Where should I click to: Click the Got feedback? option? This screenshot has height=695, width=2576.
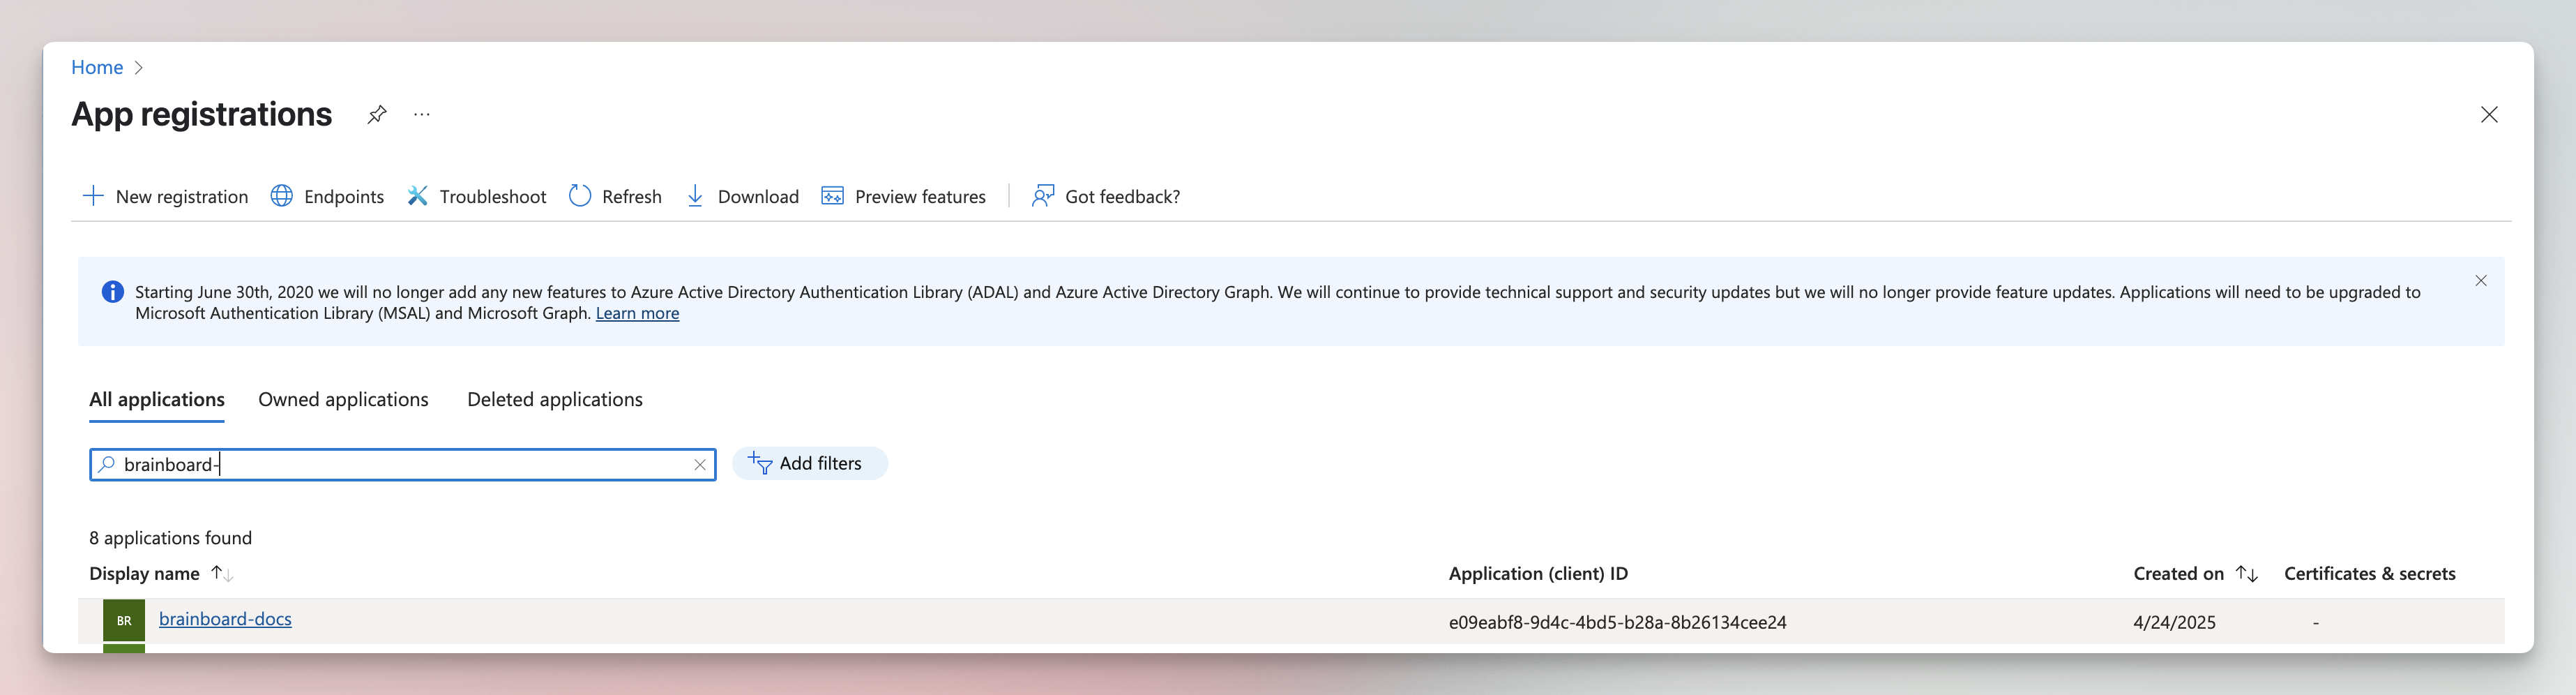click(x=1105, y=196)
